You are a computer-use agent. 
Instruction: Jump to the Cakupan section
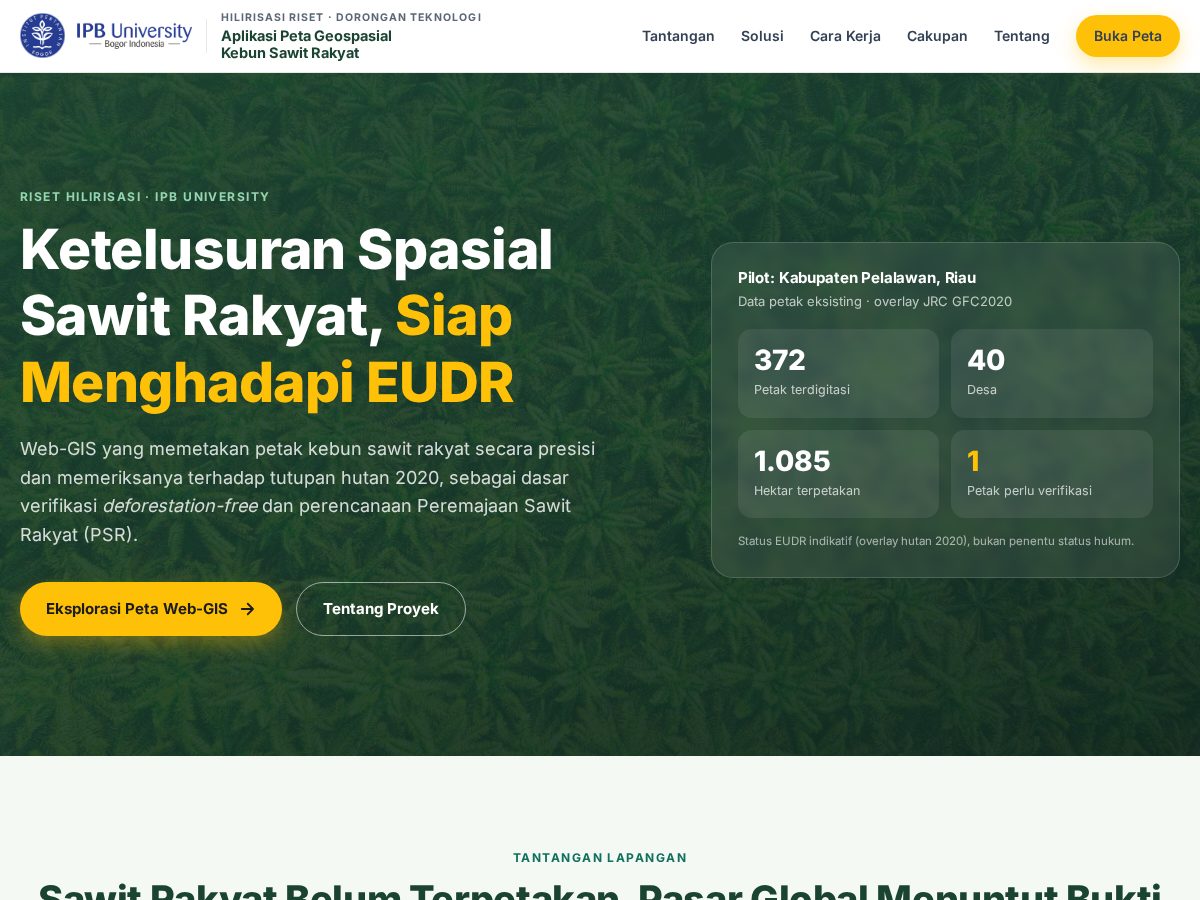(937, 36)
